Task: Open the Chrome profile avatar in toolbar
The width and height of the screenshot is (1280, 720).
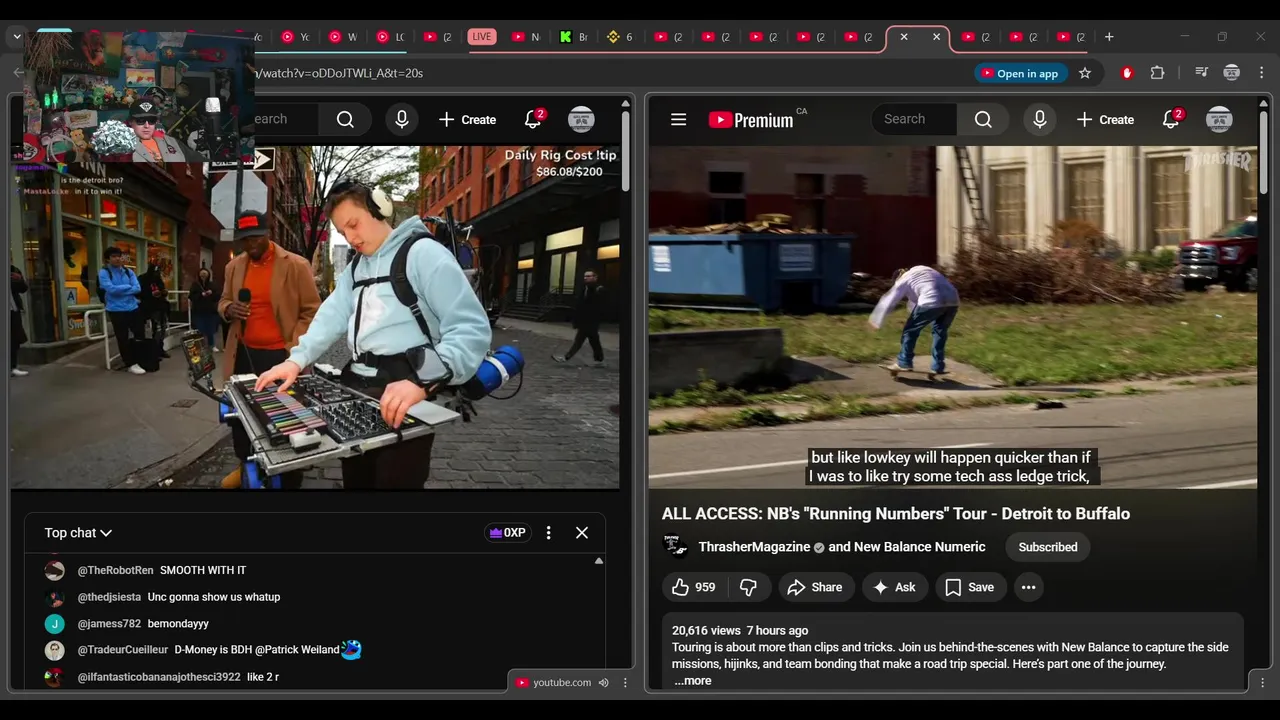Action: click(x=1232, y=73)
